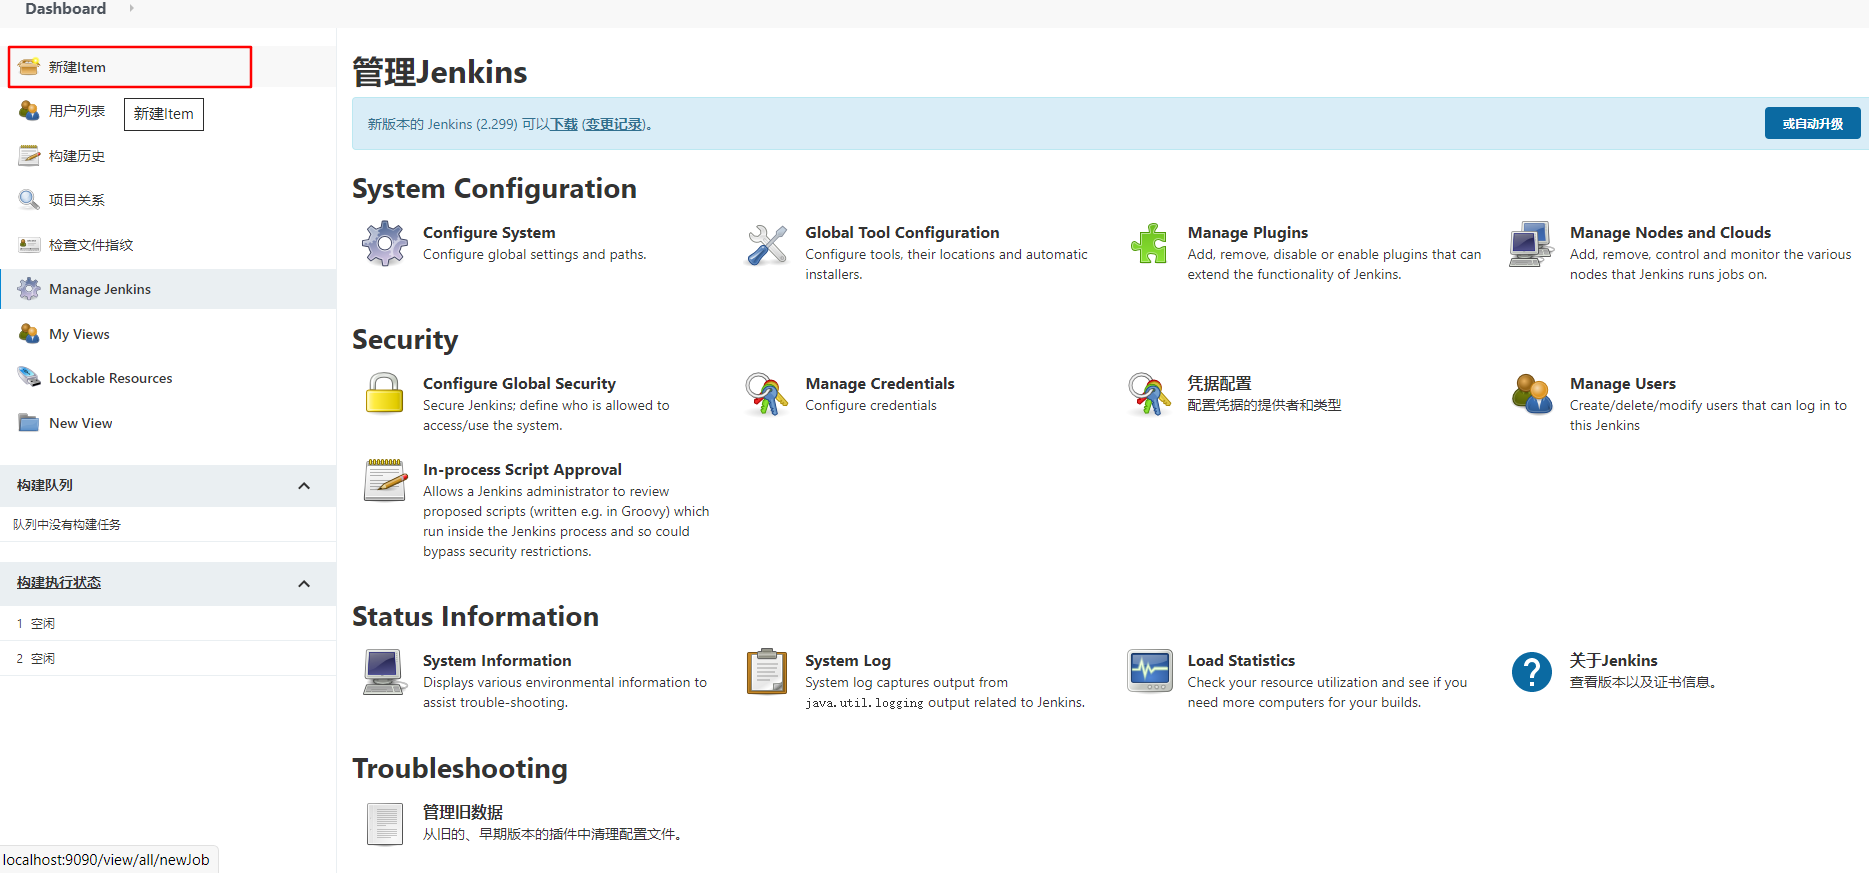
Task: Click the 队列中没有构建任务 message
Action: coord(67,524)
